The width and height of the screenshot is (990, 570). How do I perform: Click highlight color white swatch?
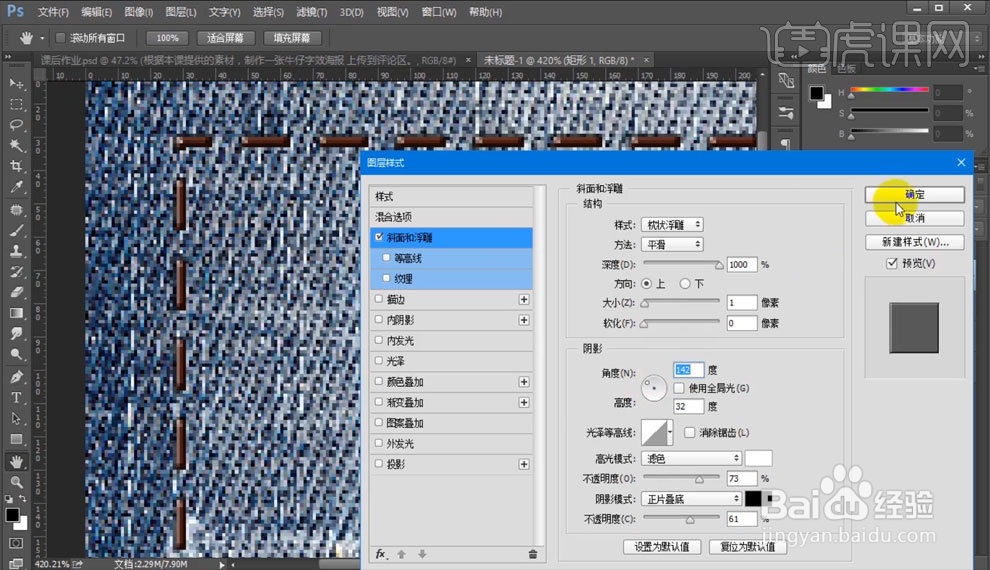coord(758,458)
